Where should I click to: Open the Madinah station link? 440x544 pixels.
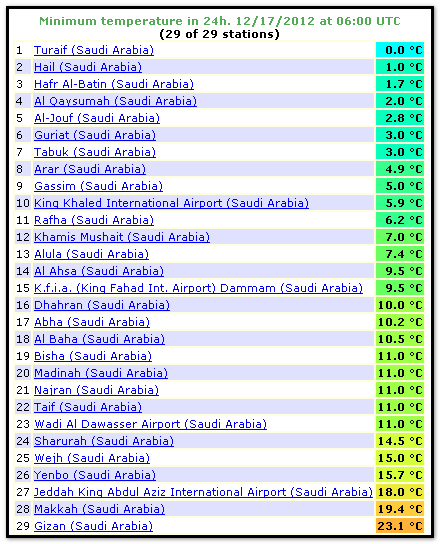(101, 373)
